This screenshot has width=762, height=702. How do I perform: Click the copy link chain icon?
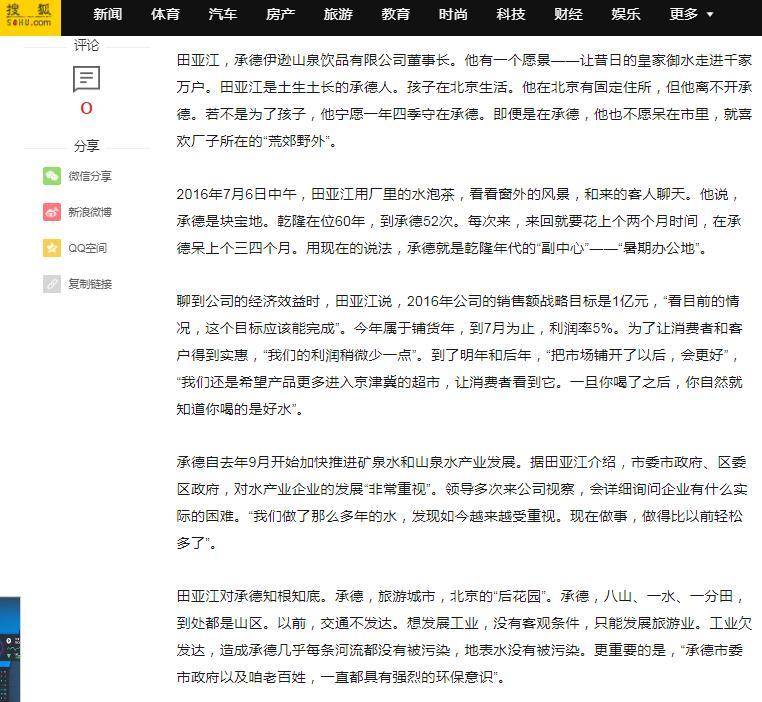click(52, 284)
